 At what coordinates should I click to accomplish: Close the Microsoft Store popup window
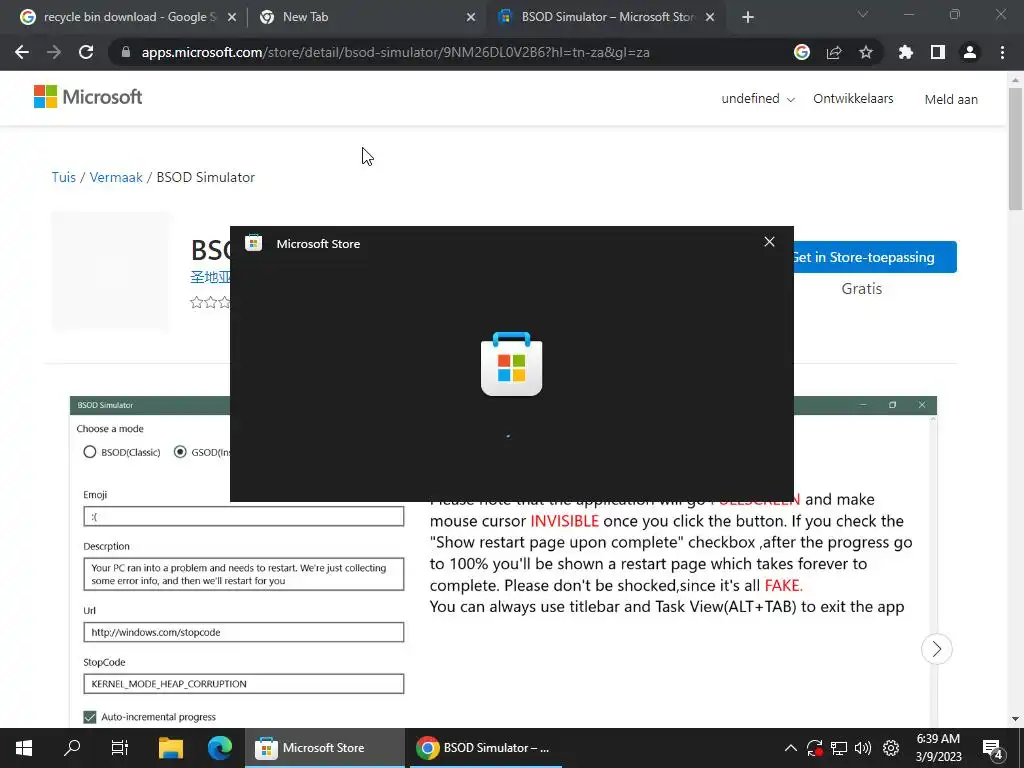click(769, 242)
